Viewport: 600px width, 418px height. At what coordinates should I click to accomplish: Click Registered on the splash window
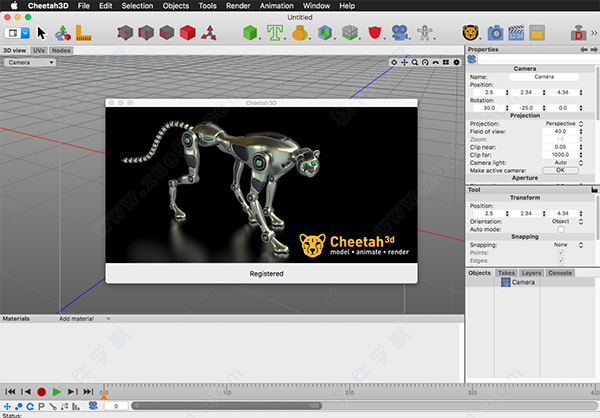[x=266, y=274]
